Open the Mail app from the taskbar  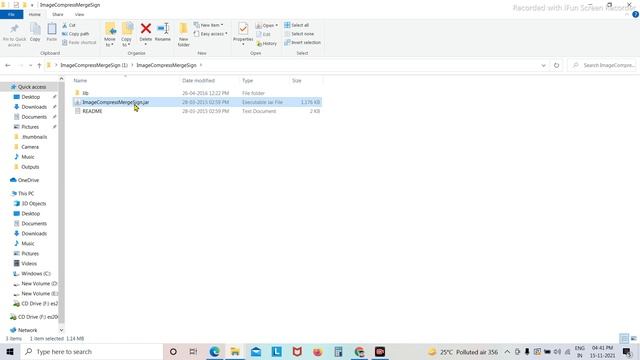tap(256, 352)
